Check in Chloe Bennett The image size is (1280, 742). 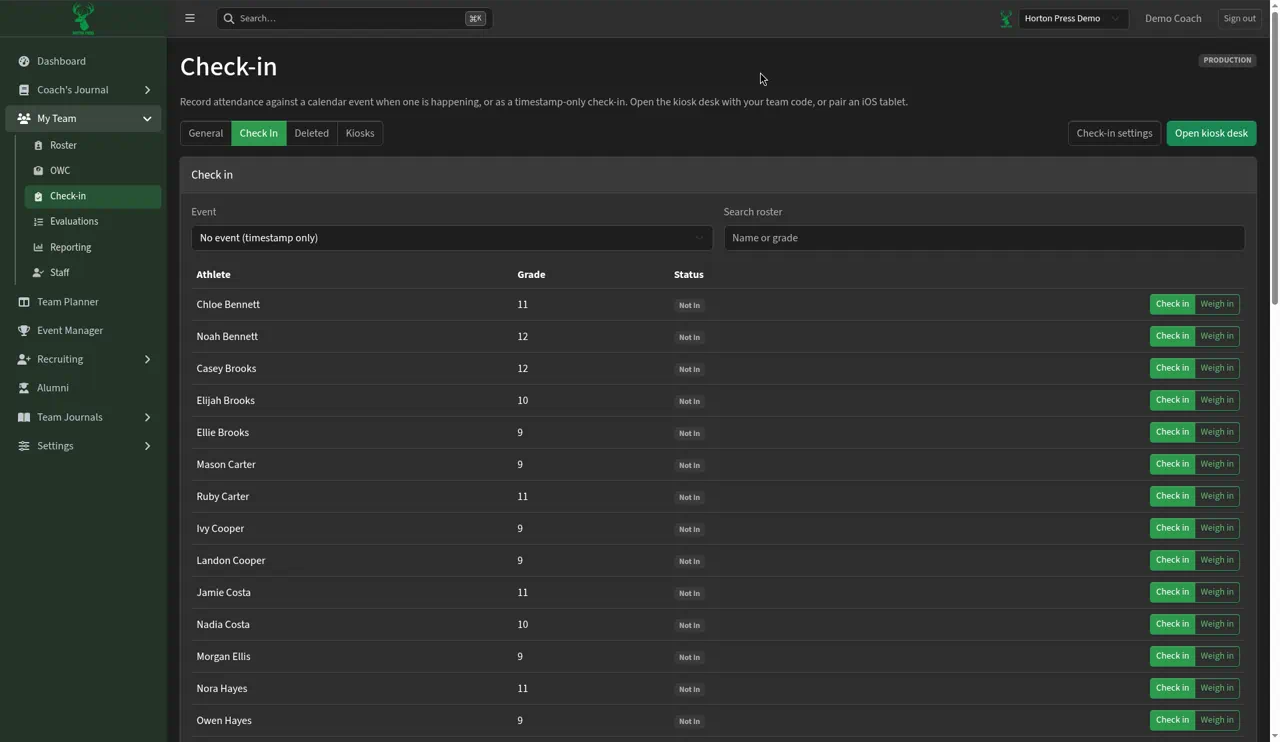click(x=1172, y=304)
